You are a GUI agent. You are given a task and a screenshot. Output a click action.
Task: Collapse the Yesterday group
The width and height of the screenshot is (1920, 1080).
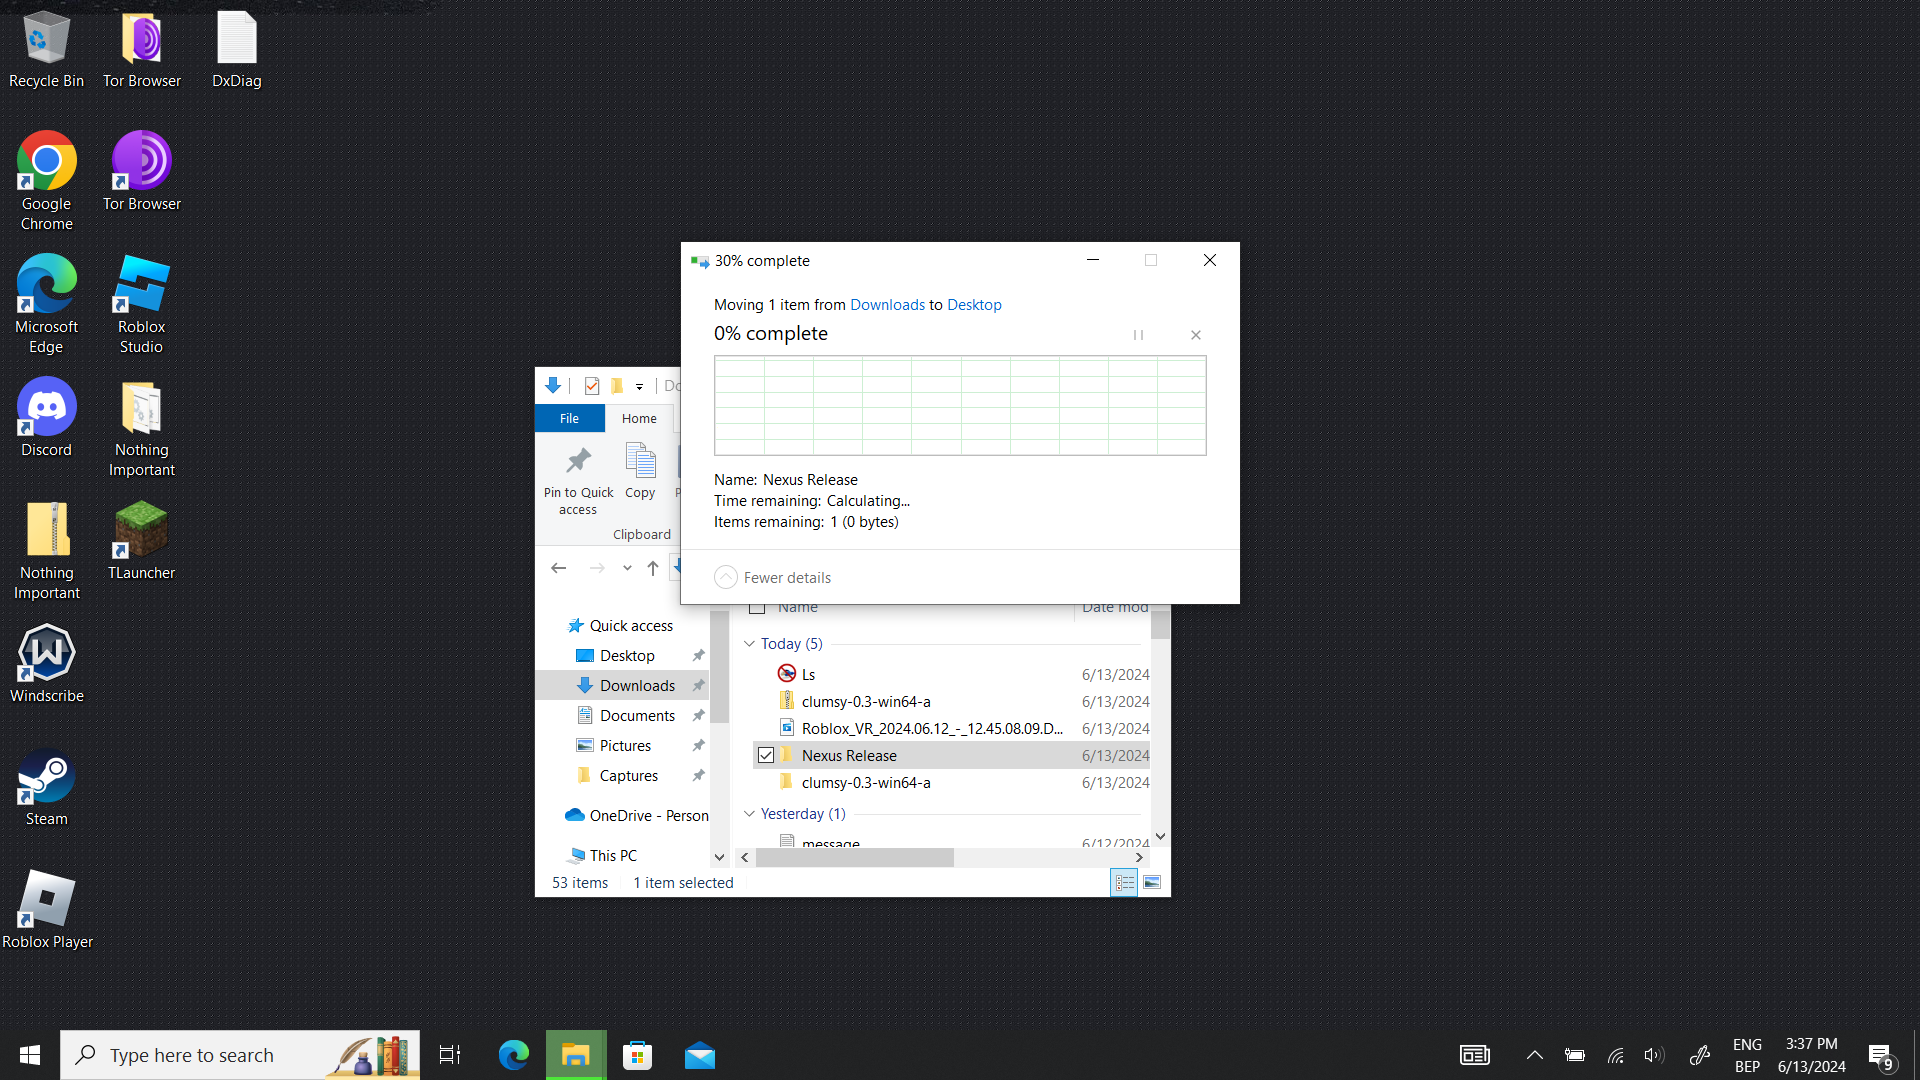(749, 813)
